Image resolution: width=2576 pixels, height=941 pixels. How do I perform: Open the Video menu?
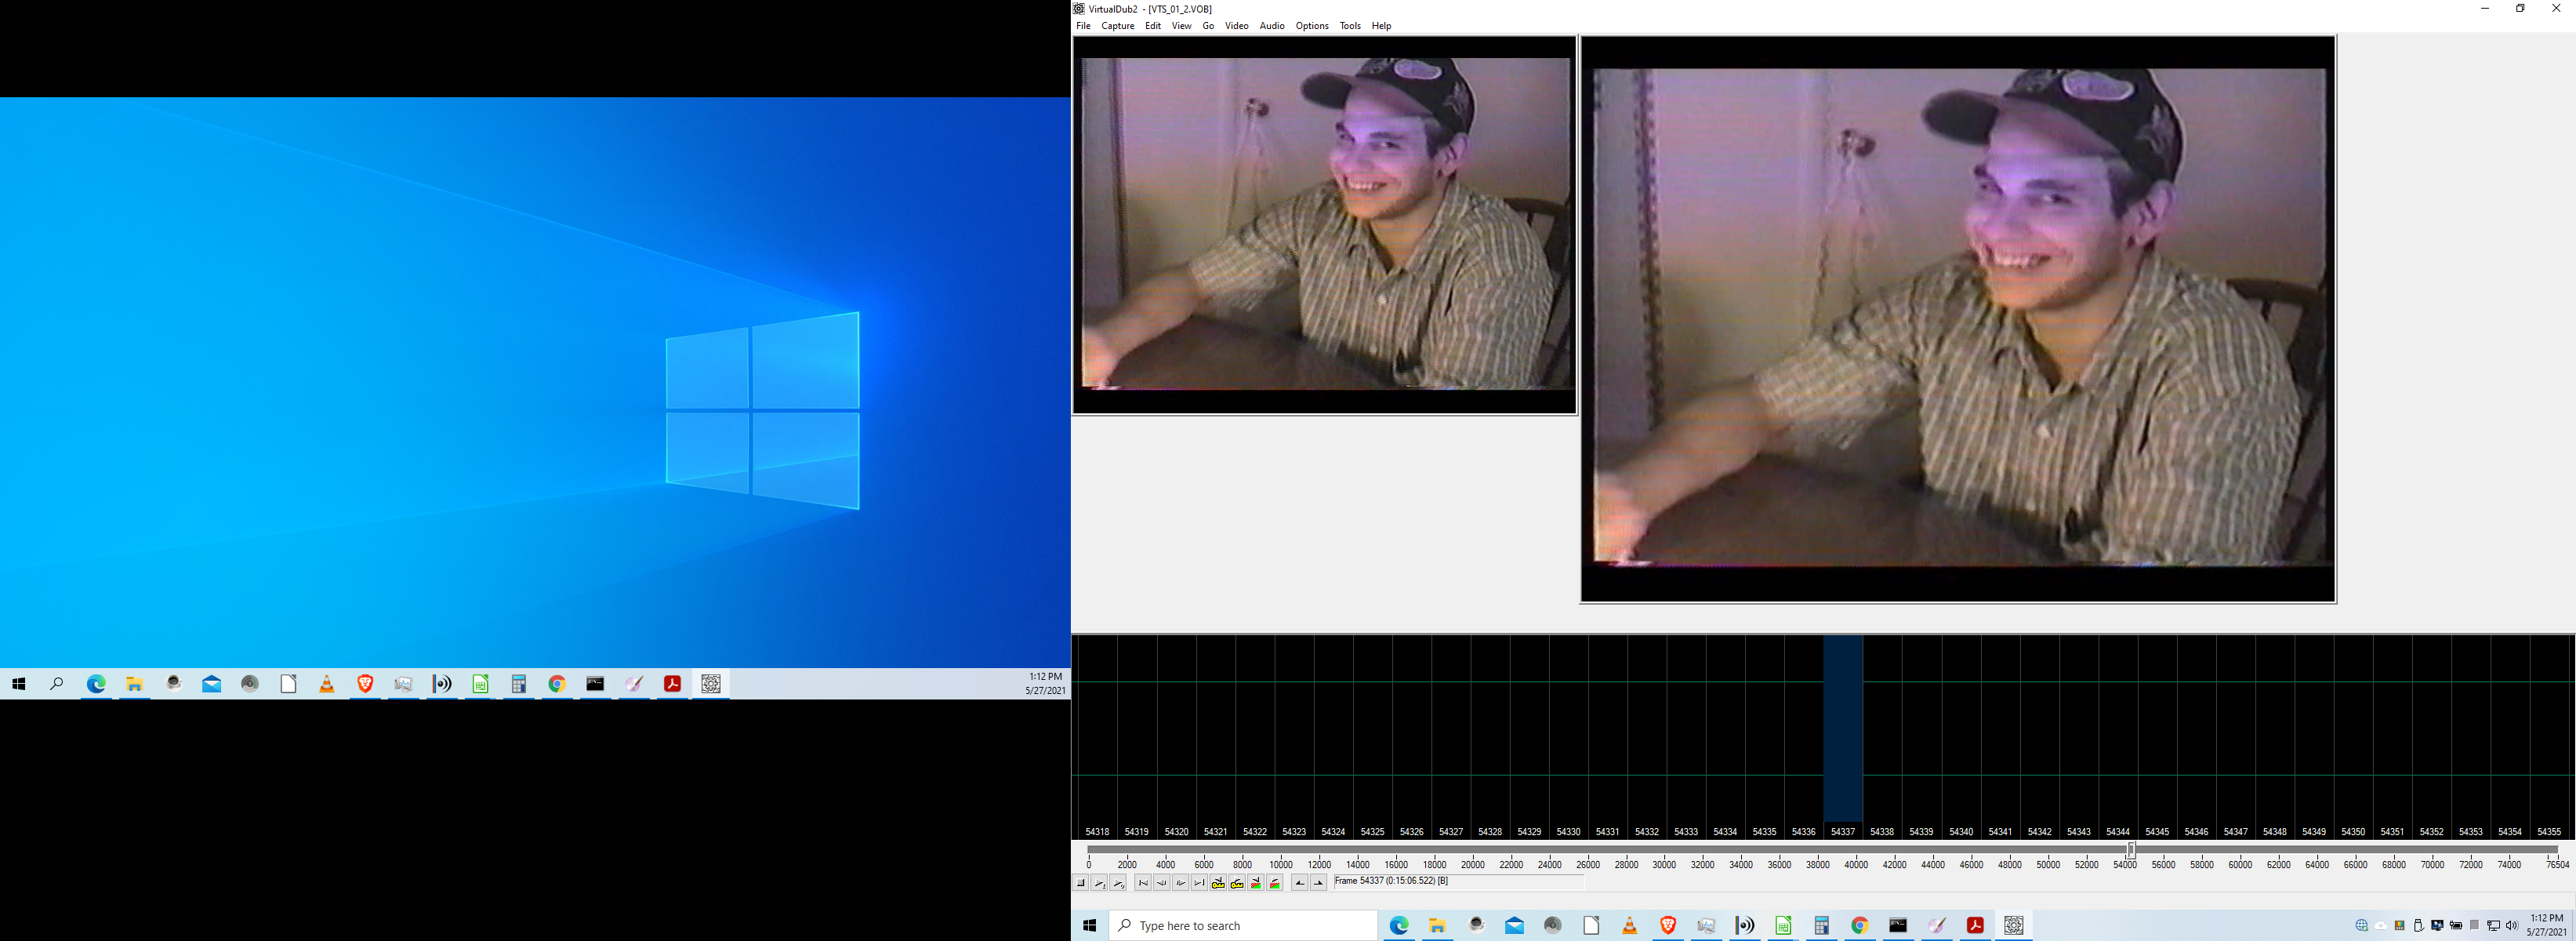click(1236, 26)
